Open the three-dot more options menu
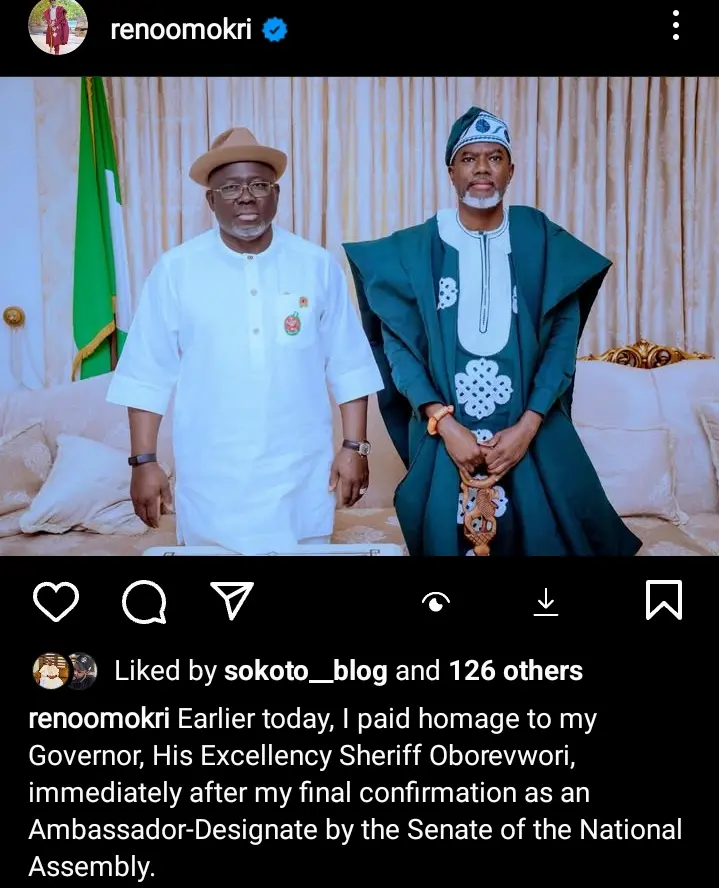The image size is (719, 888). tap(676, 27)
